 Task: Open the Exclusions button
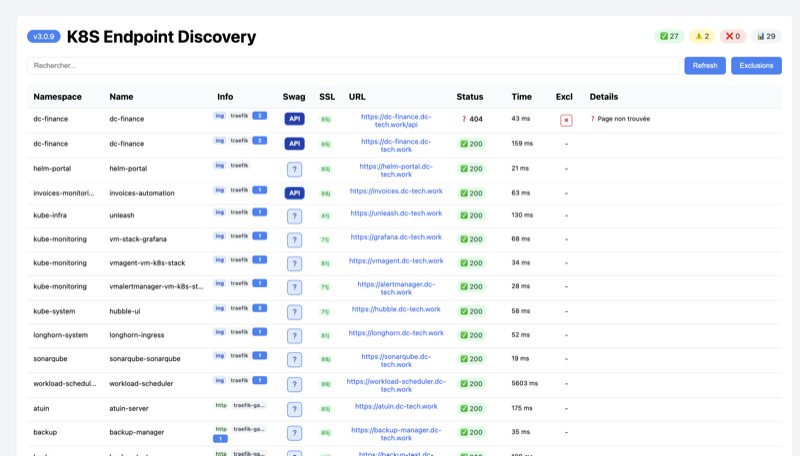point(756,66)
